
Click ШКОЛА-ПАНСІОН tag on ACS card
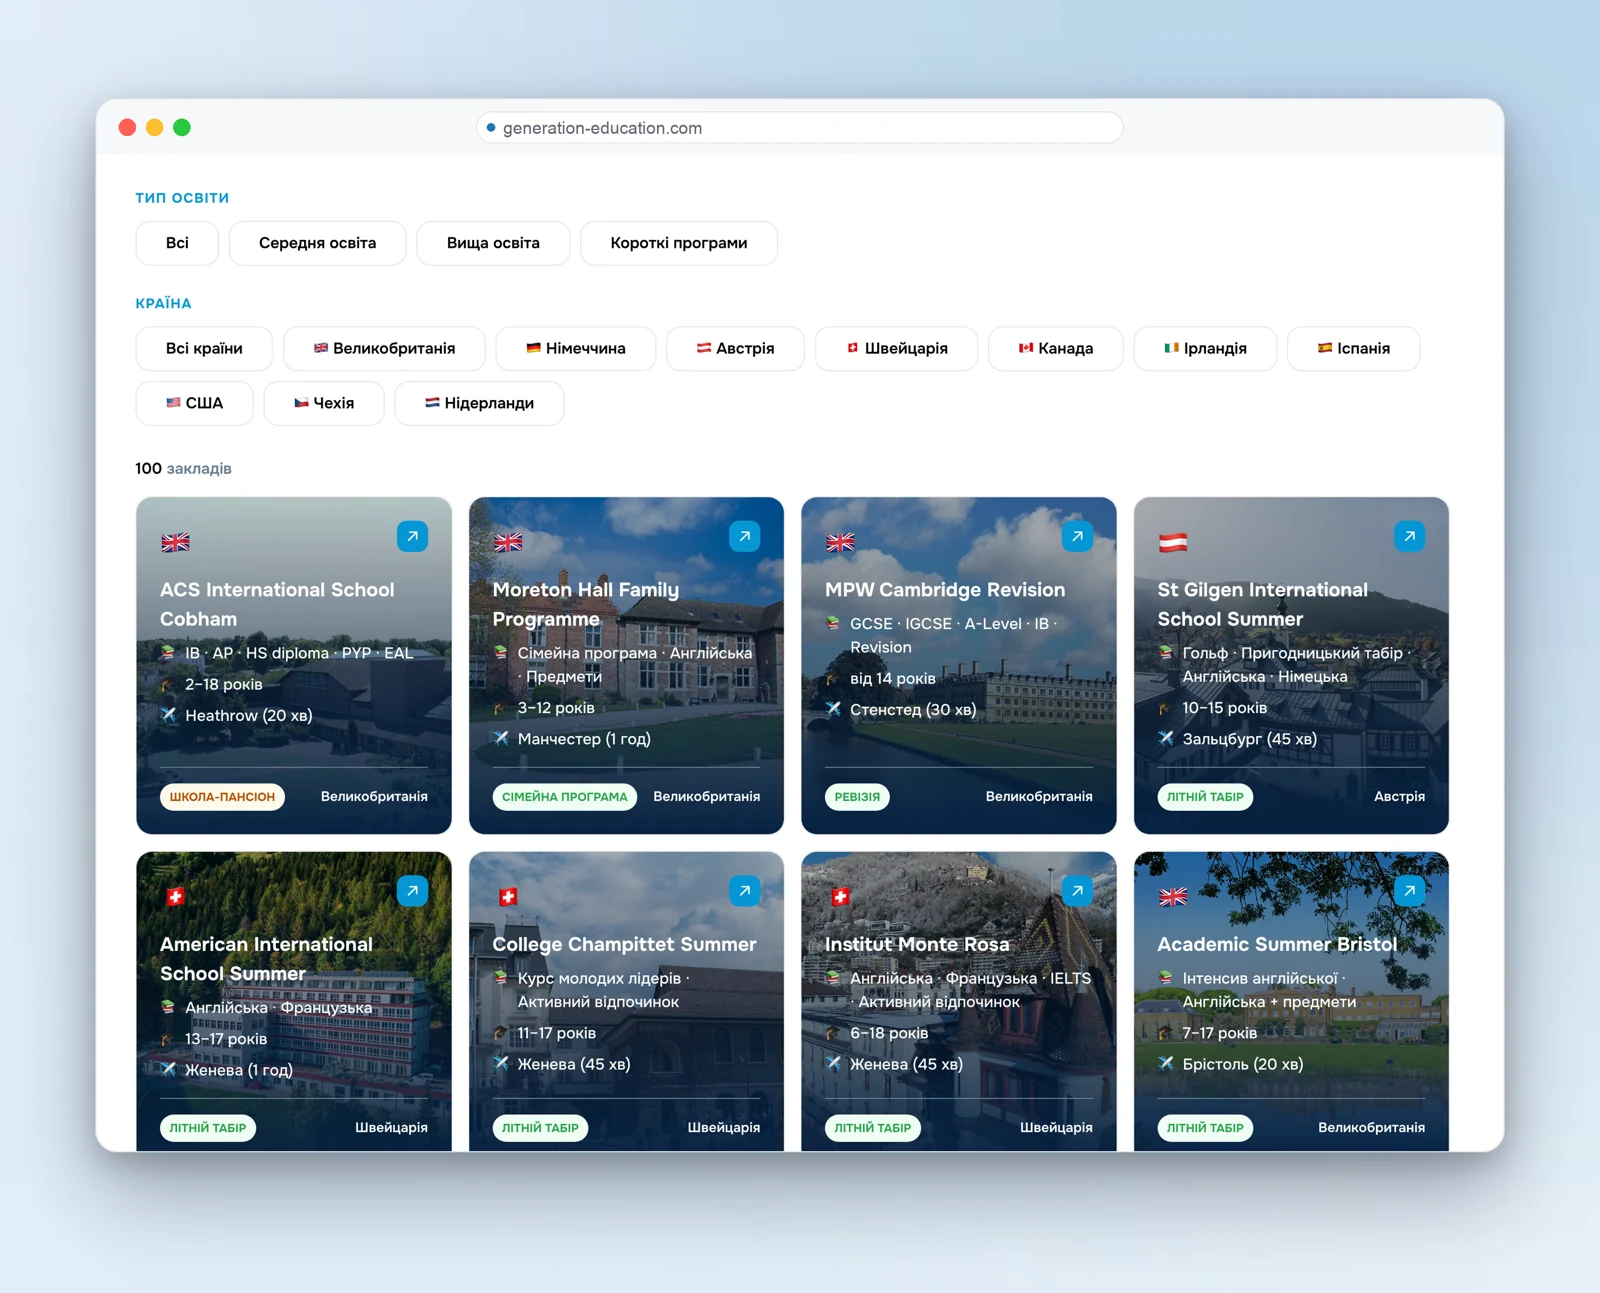(x=222, y=797)
